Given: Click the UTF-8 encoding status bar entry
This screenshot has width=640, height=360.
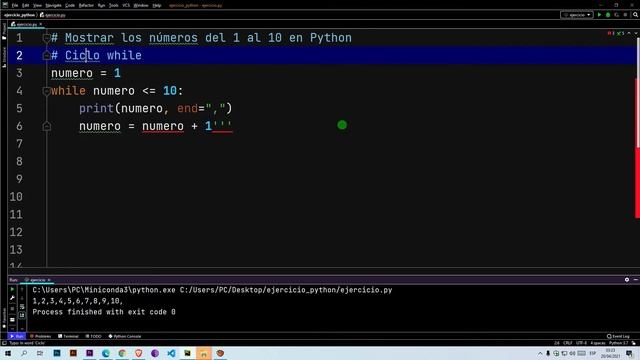Looking at the screenshot, I should click(x=581, y=343).
